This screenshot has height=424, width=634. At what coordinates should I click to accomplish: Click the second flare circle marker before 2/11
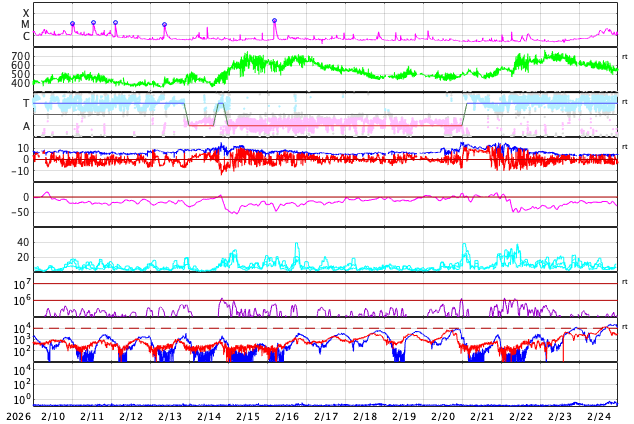pyautogui.click(x=94, y=22)
